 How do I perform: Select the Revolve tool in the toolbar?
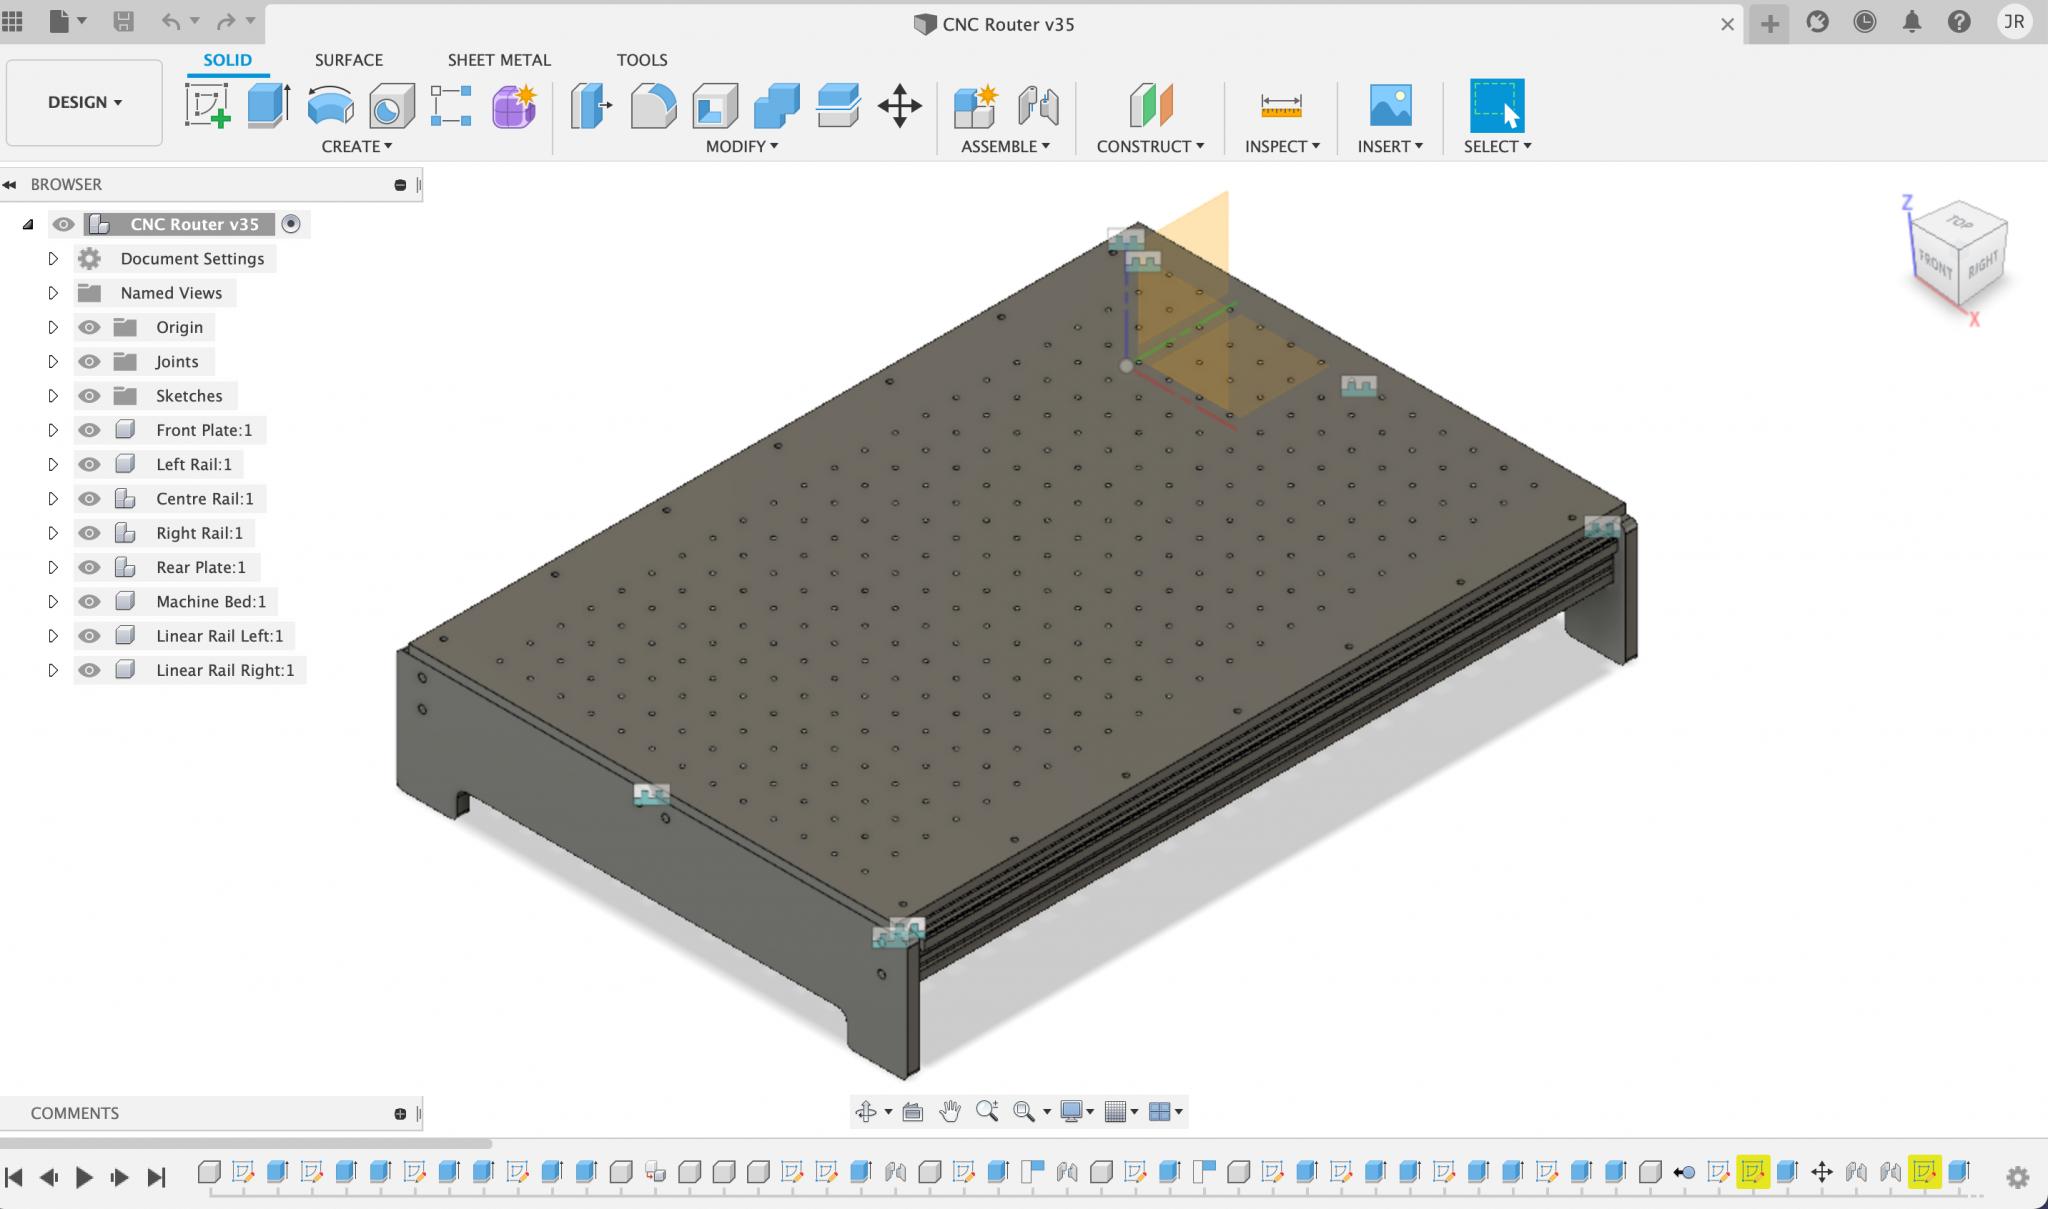[330, 105]
